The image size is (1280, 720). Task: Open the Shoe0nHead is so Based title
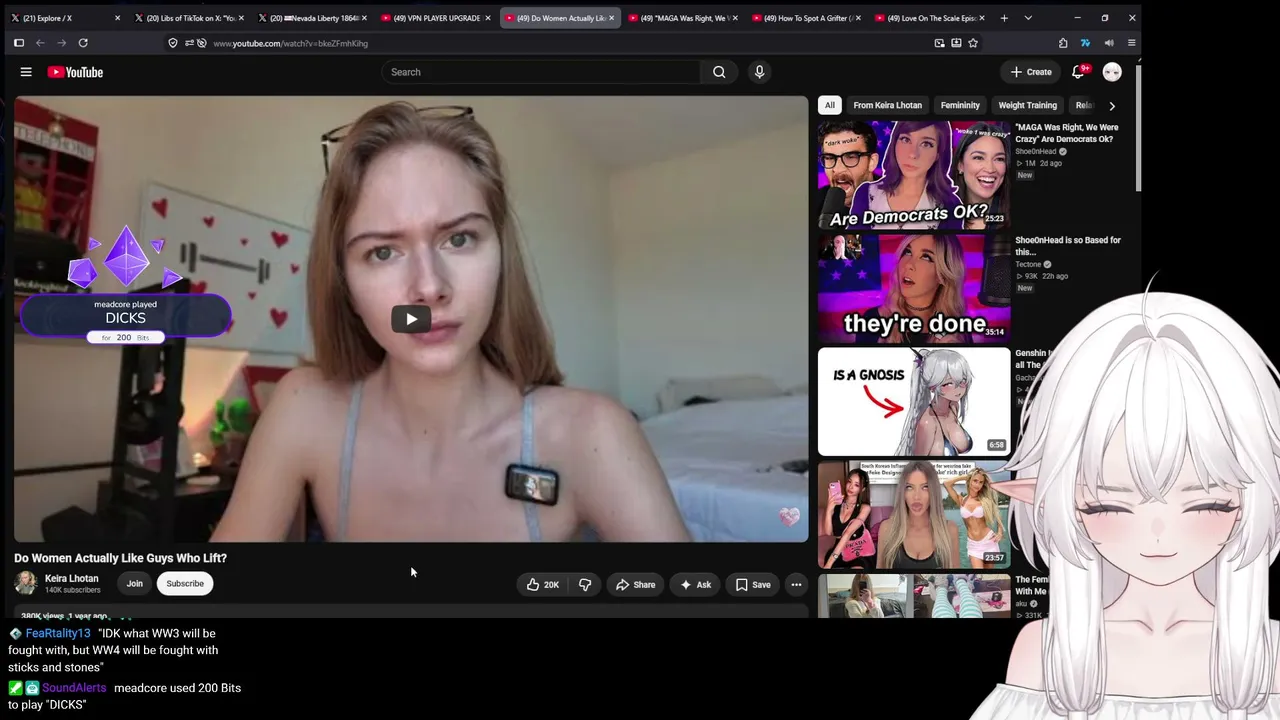click(x=1068, y=246)
